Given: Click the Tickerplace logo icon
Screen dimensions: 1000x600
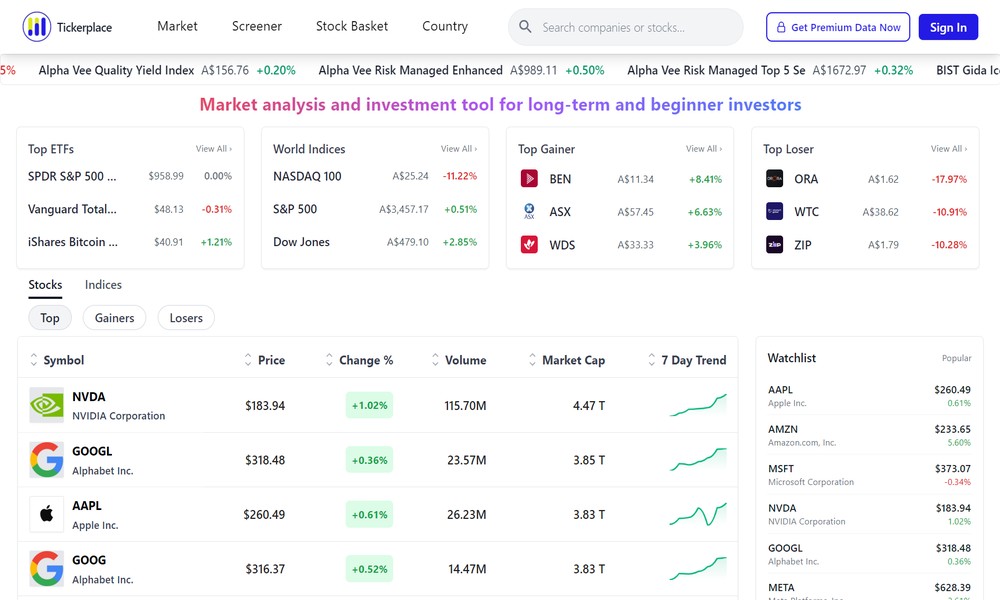Looking at the screenshot, I should pos(37,27).
